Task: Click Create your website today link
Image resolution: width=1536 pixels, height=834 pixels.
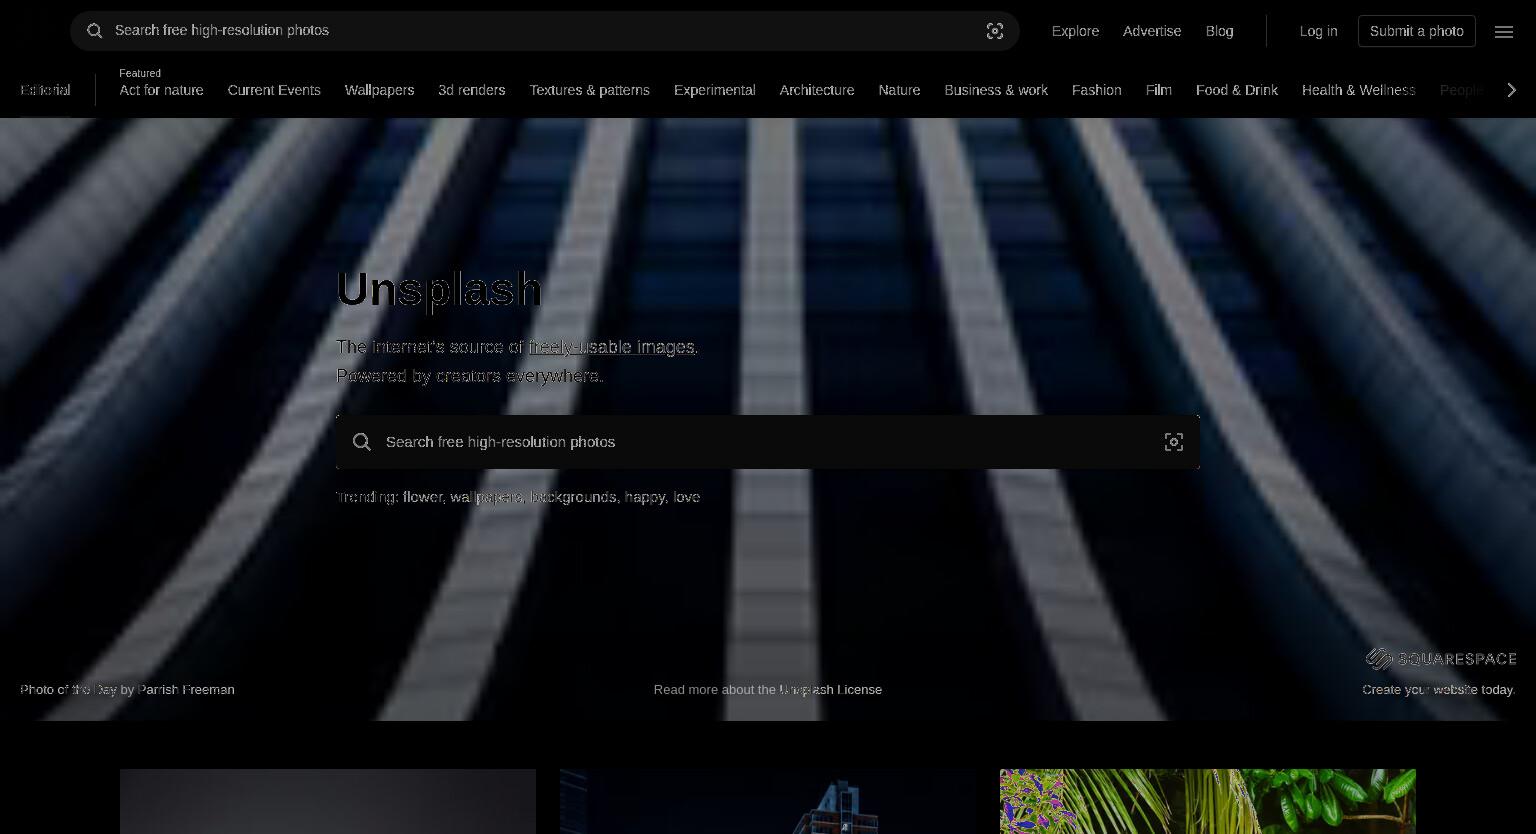Action: (x=1439, y=689)
